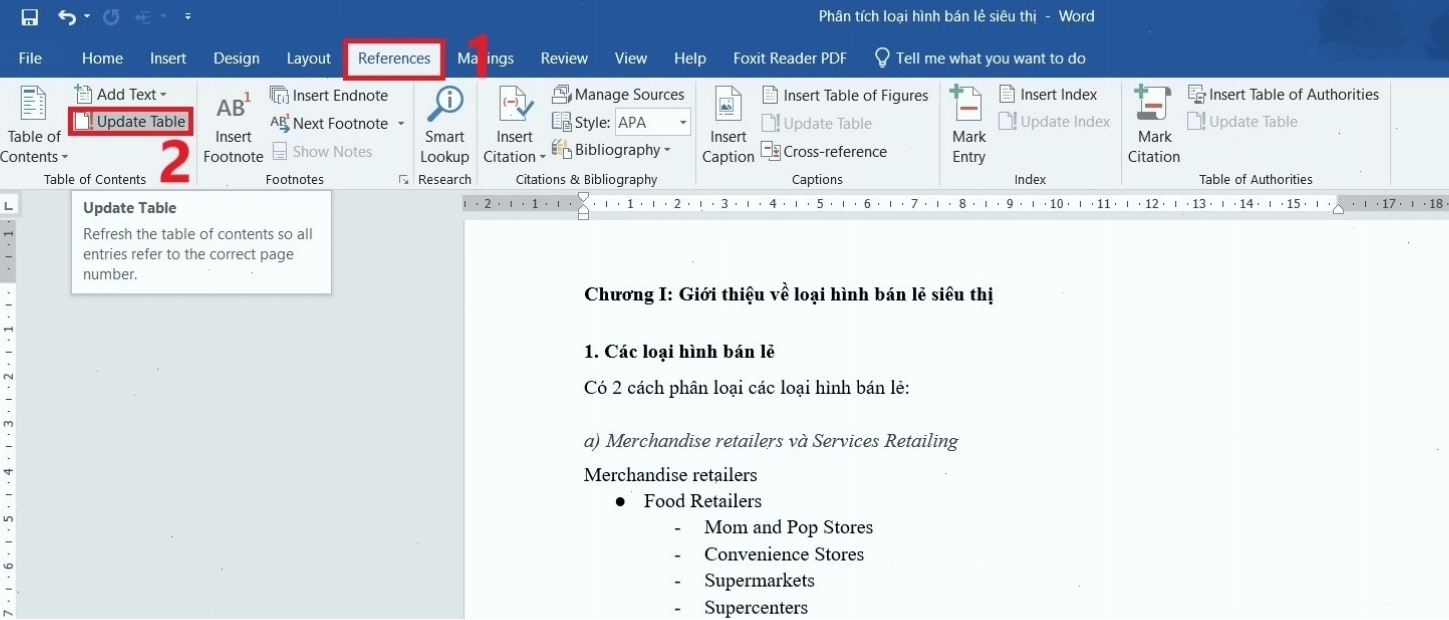Click right indent marker on ruler
The image size is (1449, 620).
pos(1338,208)
